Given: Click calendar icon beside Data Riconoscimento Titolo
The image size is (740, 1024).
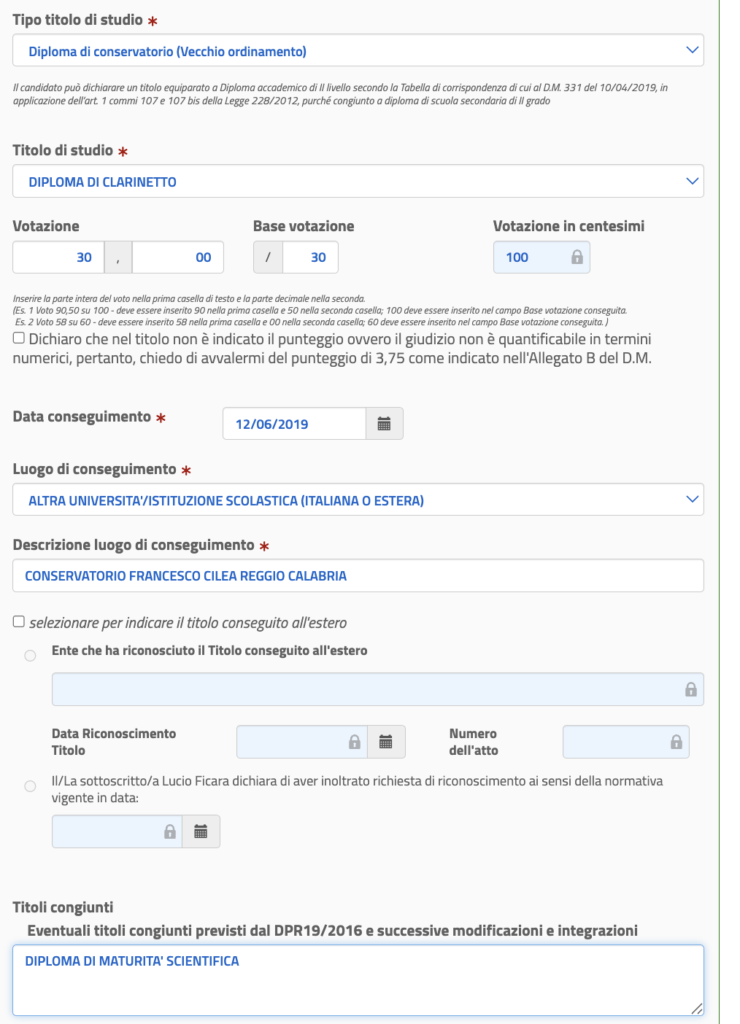Looking at the screenshot, I should click(x=385, y=742).
